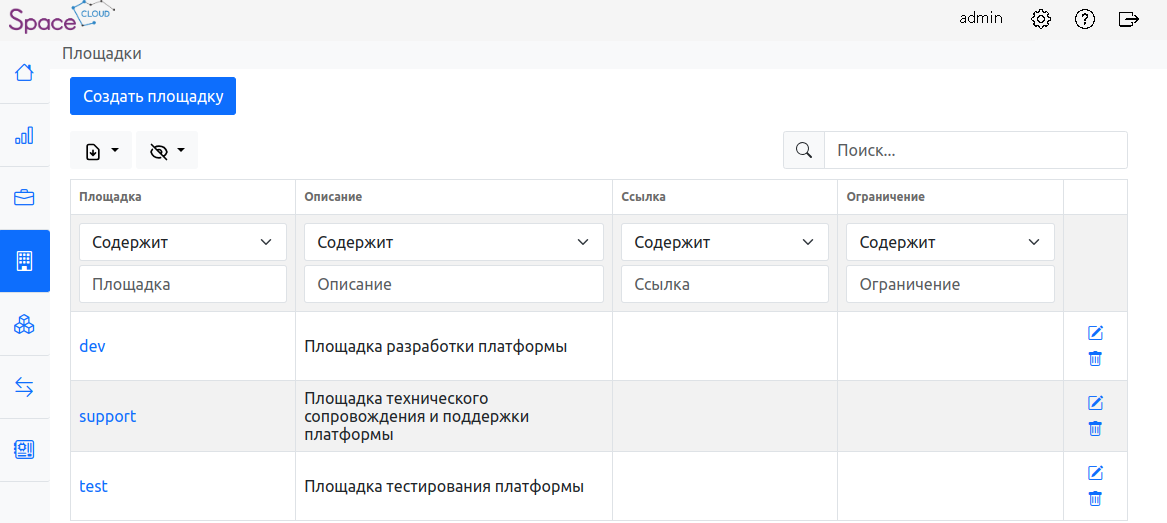
Task: Open settings gear icon in header
Action: [1041, 19]
